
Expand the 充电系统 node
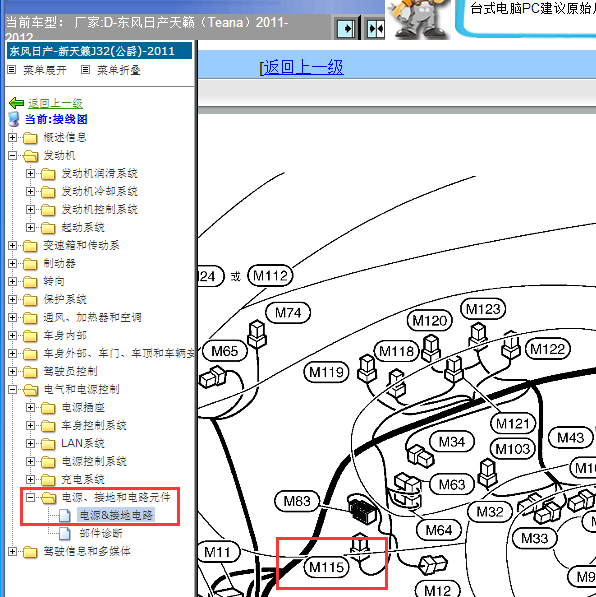(30, 479)
